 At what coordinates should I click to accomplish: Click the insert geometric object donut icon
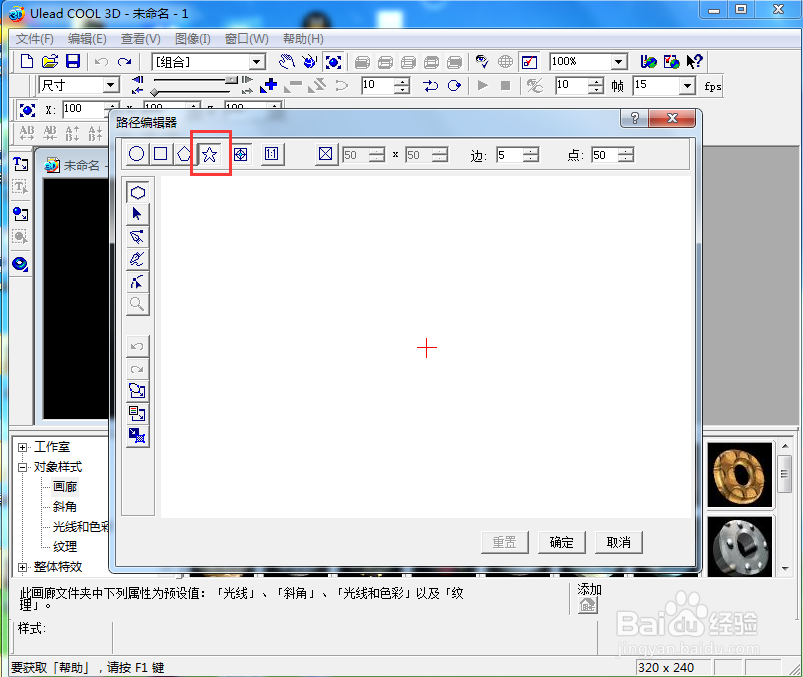(20, 264)
